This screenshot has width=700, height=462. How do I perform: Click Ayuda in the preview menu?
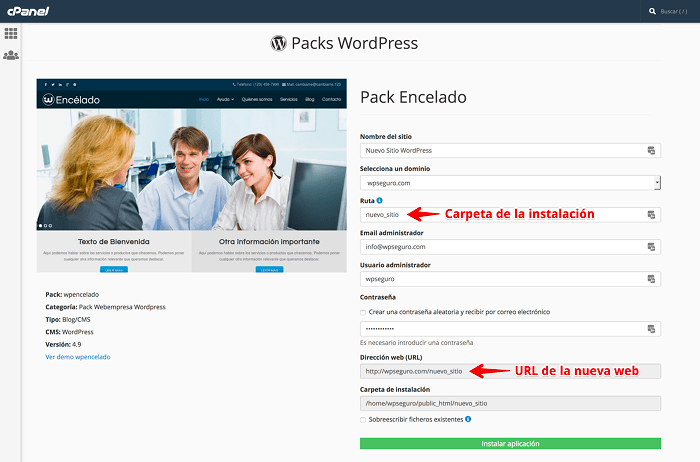[225, 99]
